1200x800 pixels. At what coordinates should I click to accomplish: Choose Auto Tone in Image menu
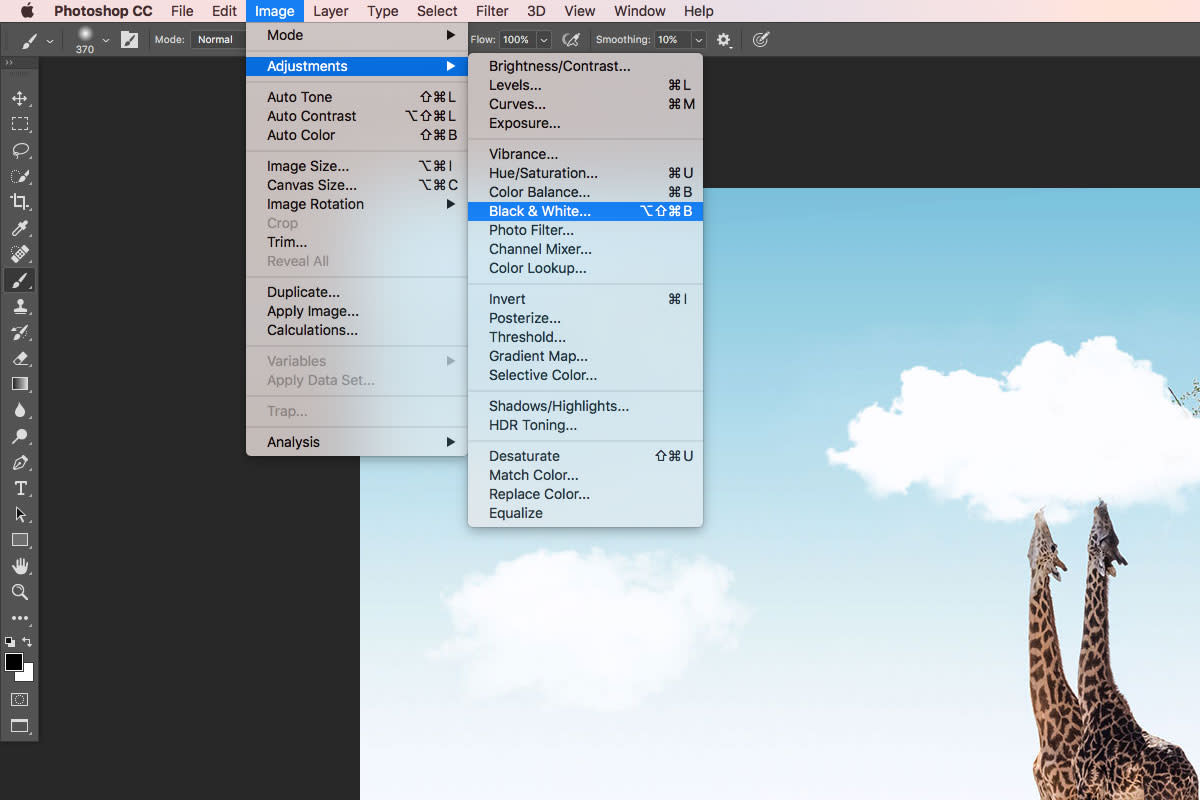(356, 97)
